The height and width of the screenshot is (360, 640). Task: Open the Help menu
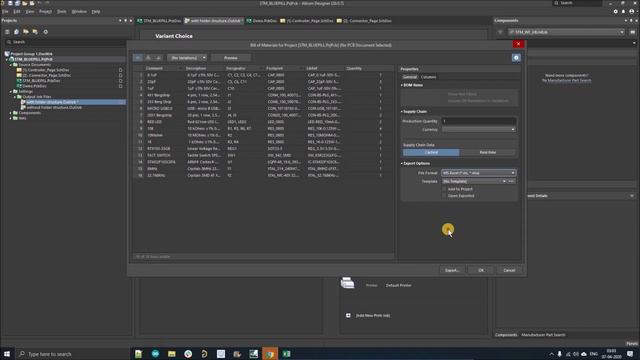(96, 11)
